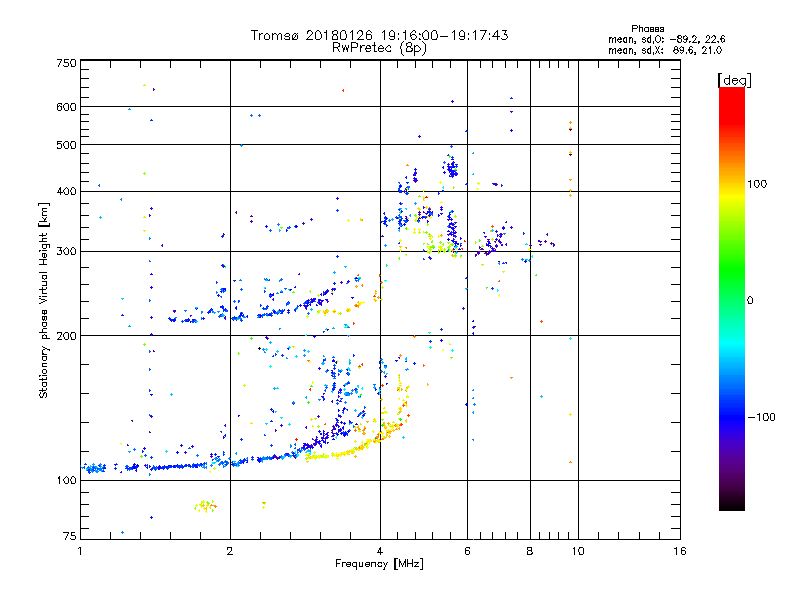Click the y-axis tick label '300'
The height and width of the screenshot is (600, 800).
[66, 252]
